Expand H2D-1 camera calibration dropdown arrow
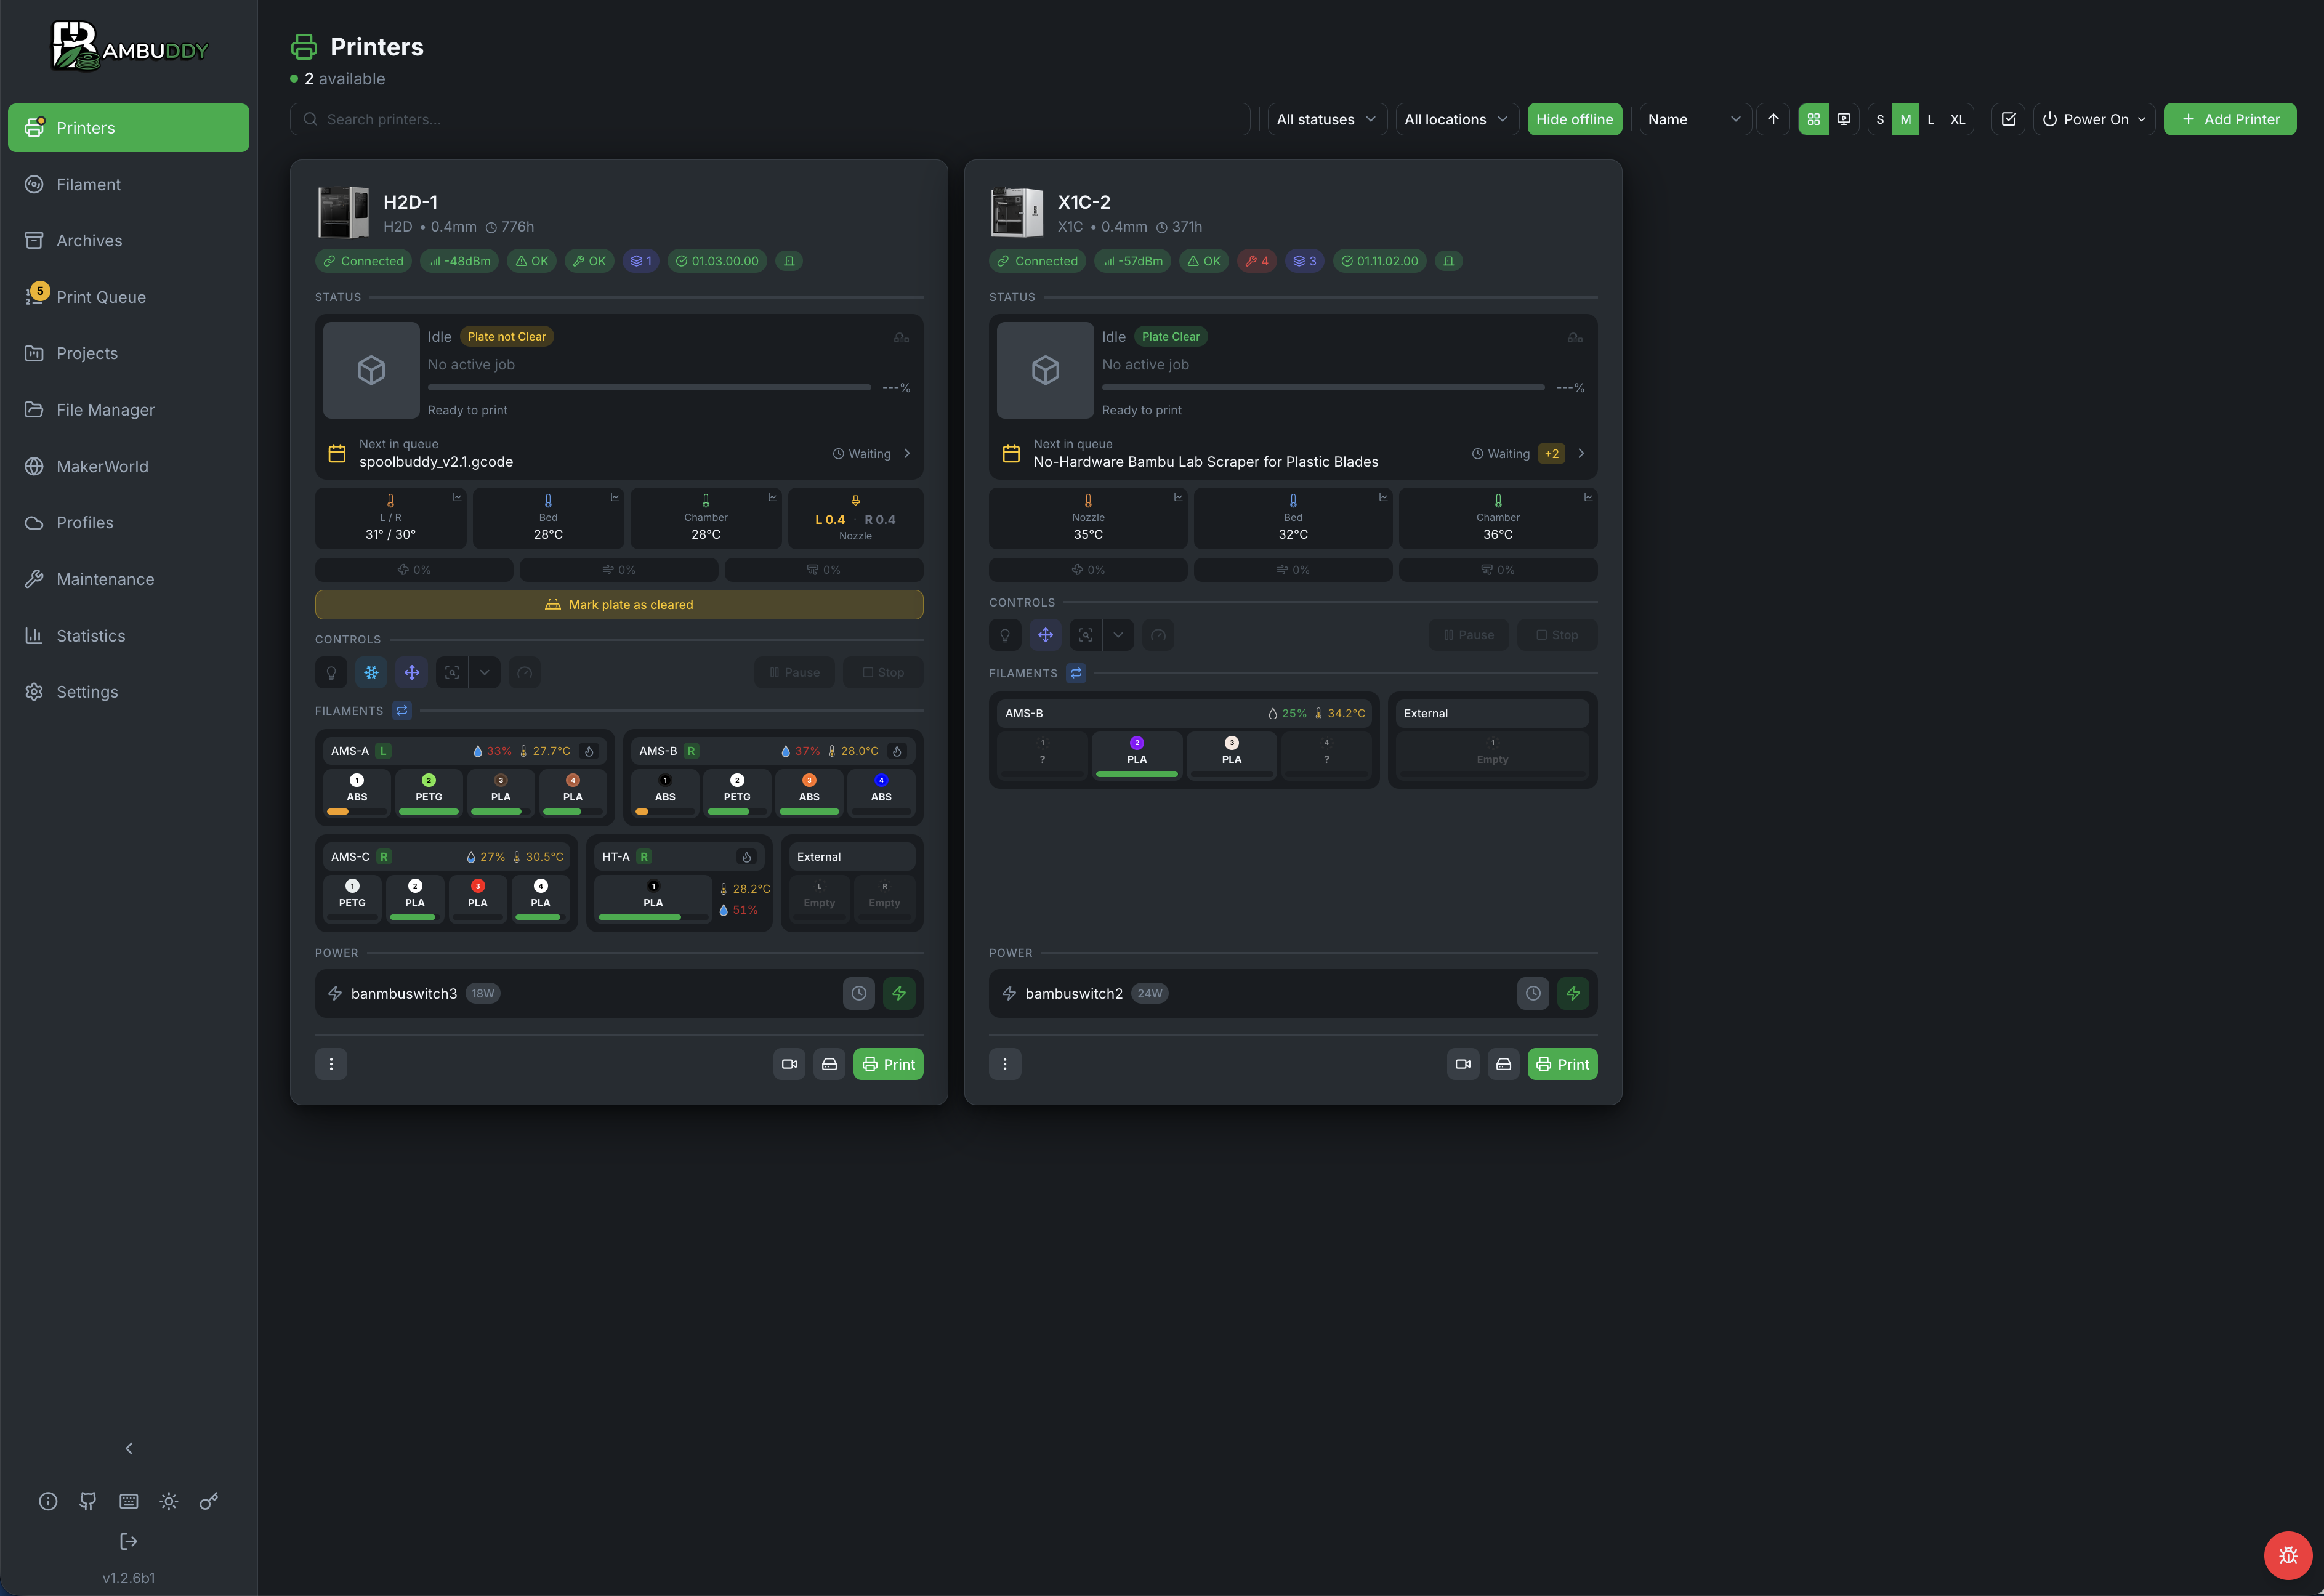This screenshot has width=2324, height=1596. [485, 673]
